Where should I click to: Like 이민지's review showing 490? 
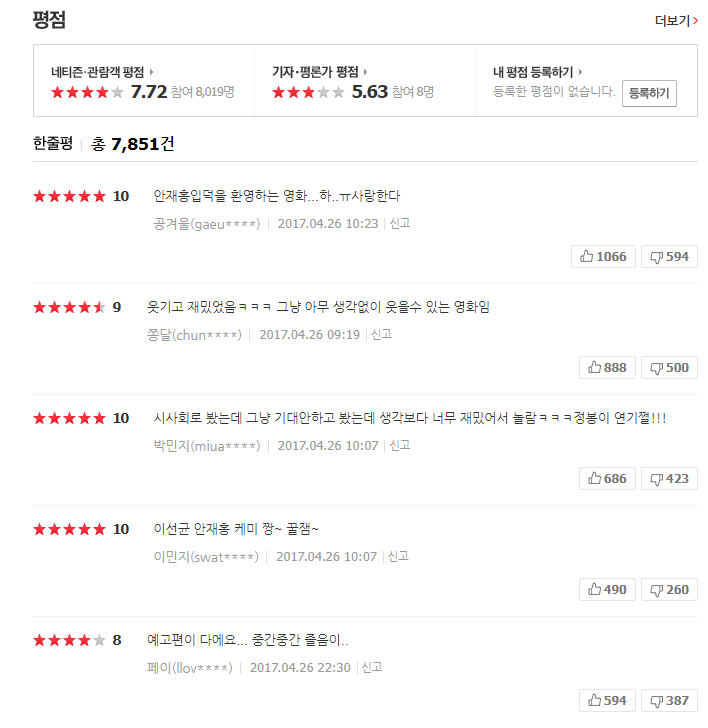607,589
